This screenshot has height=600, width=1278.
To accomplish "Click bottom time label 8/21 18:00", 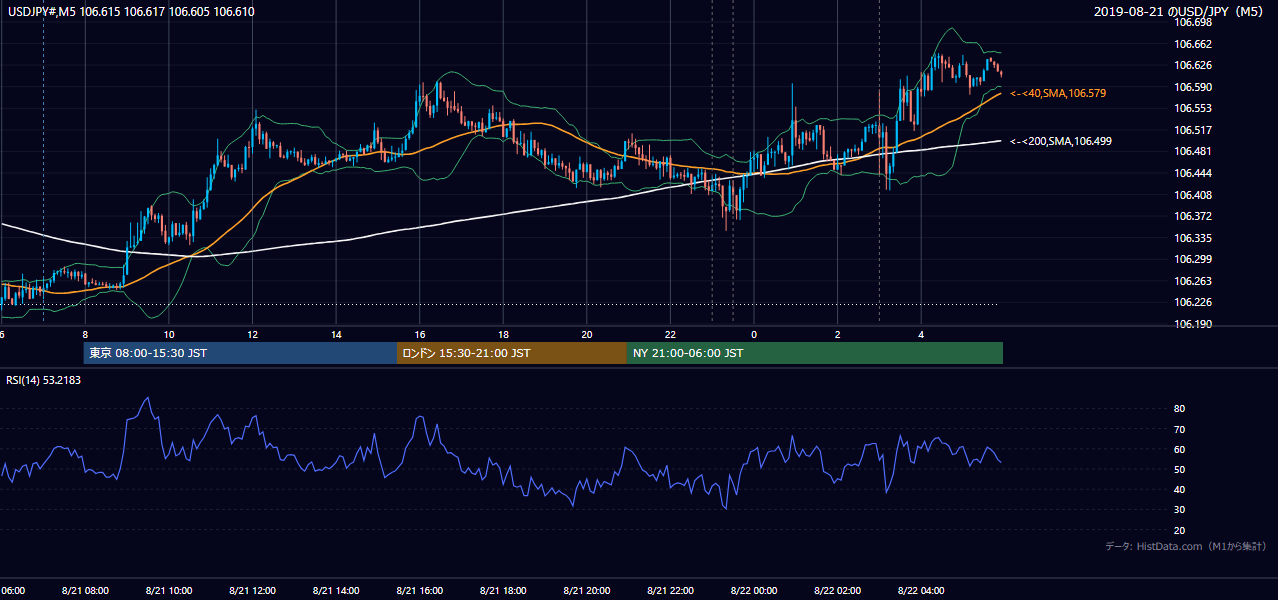I will tap(503, 591).
